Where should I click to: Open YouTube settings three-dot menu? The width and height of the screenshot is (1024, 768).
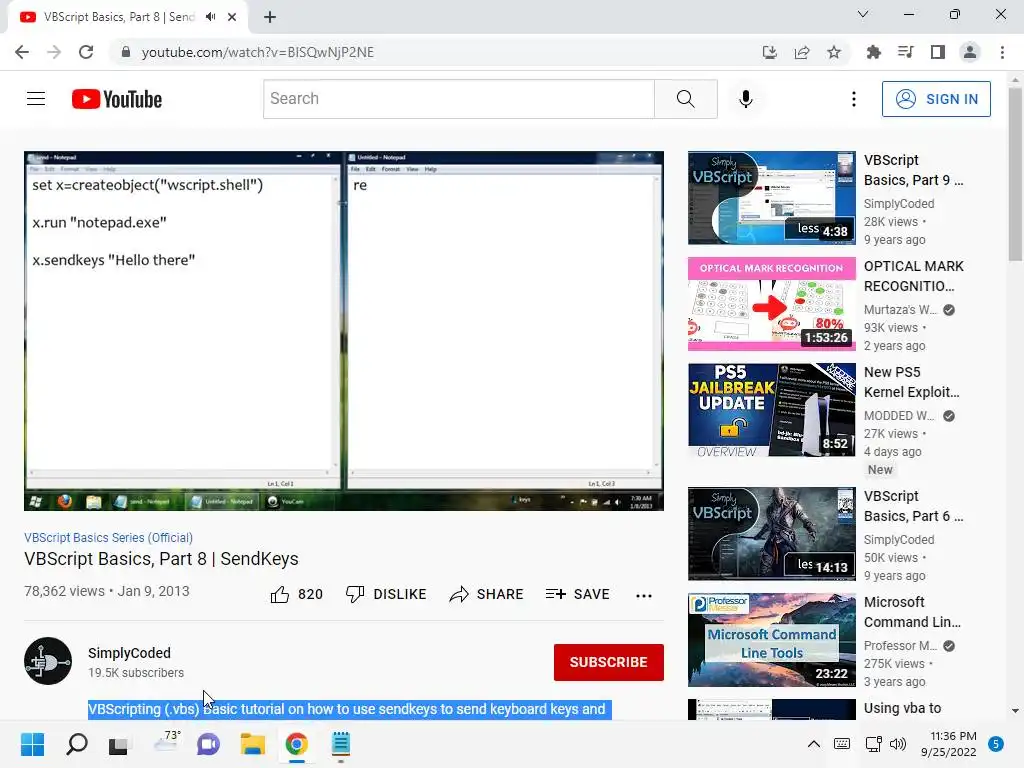pos(854,99)
